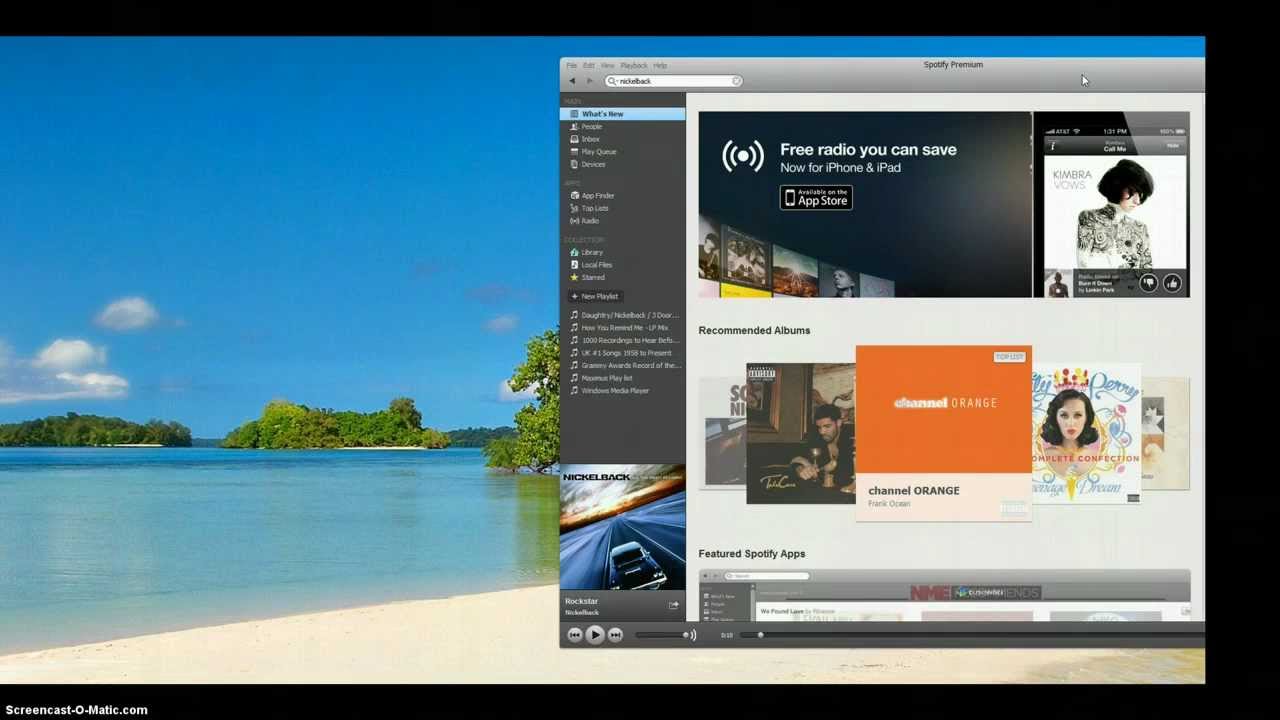
Task: Skip to next track
Action: pos(615,635)
